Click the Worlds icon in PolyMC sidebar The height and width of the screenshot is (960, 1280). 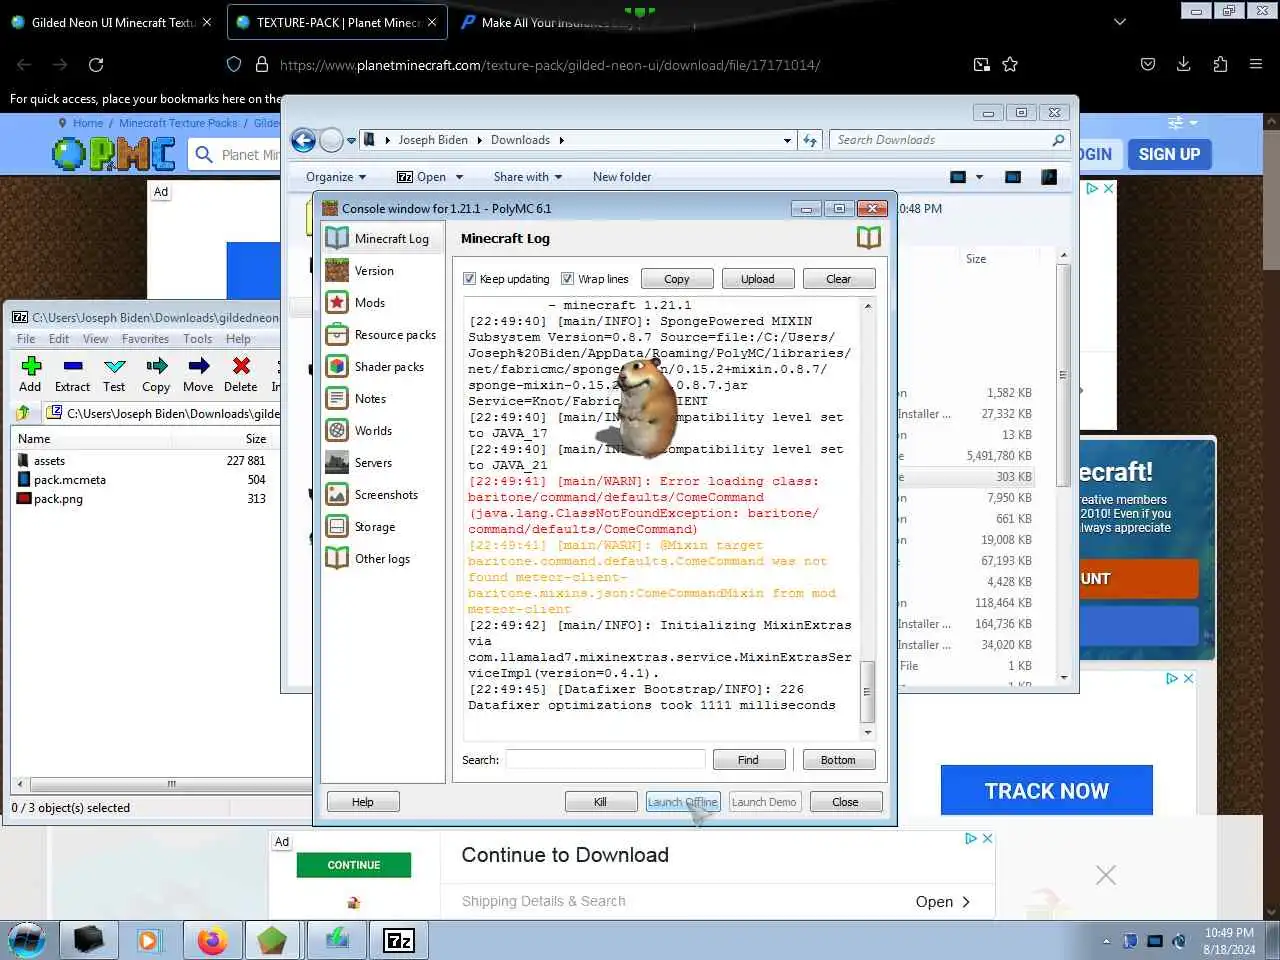[337, 431]
